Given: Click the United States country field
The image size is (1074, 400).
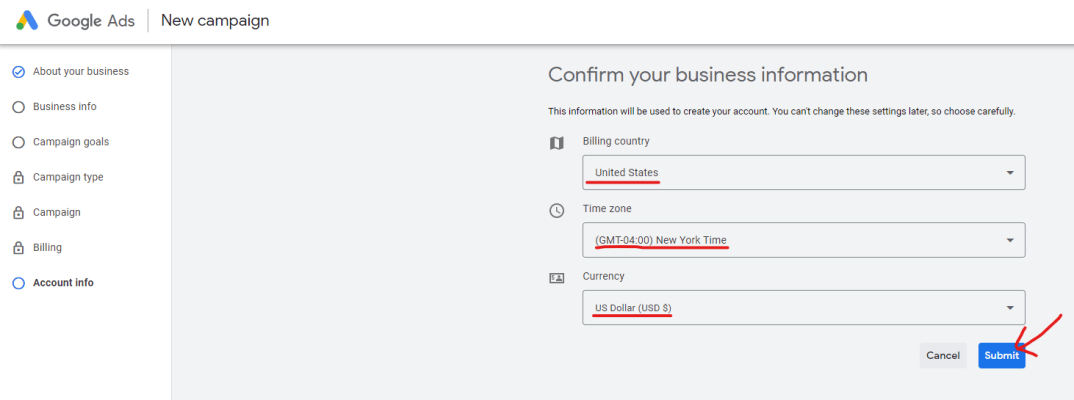Looking at the screenshot, I should pos(803,173).
